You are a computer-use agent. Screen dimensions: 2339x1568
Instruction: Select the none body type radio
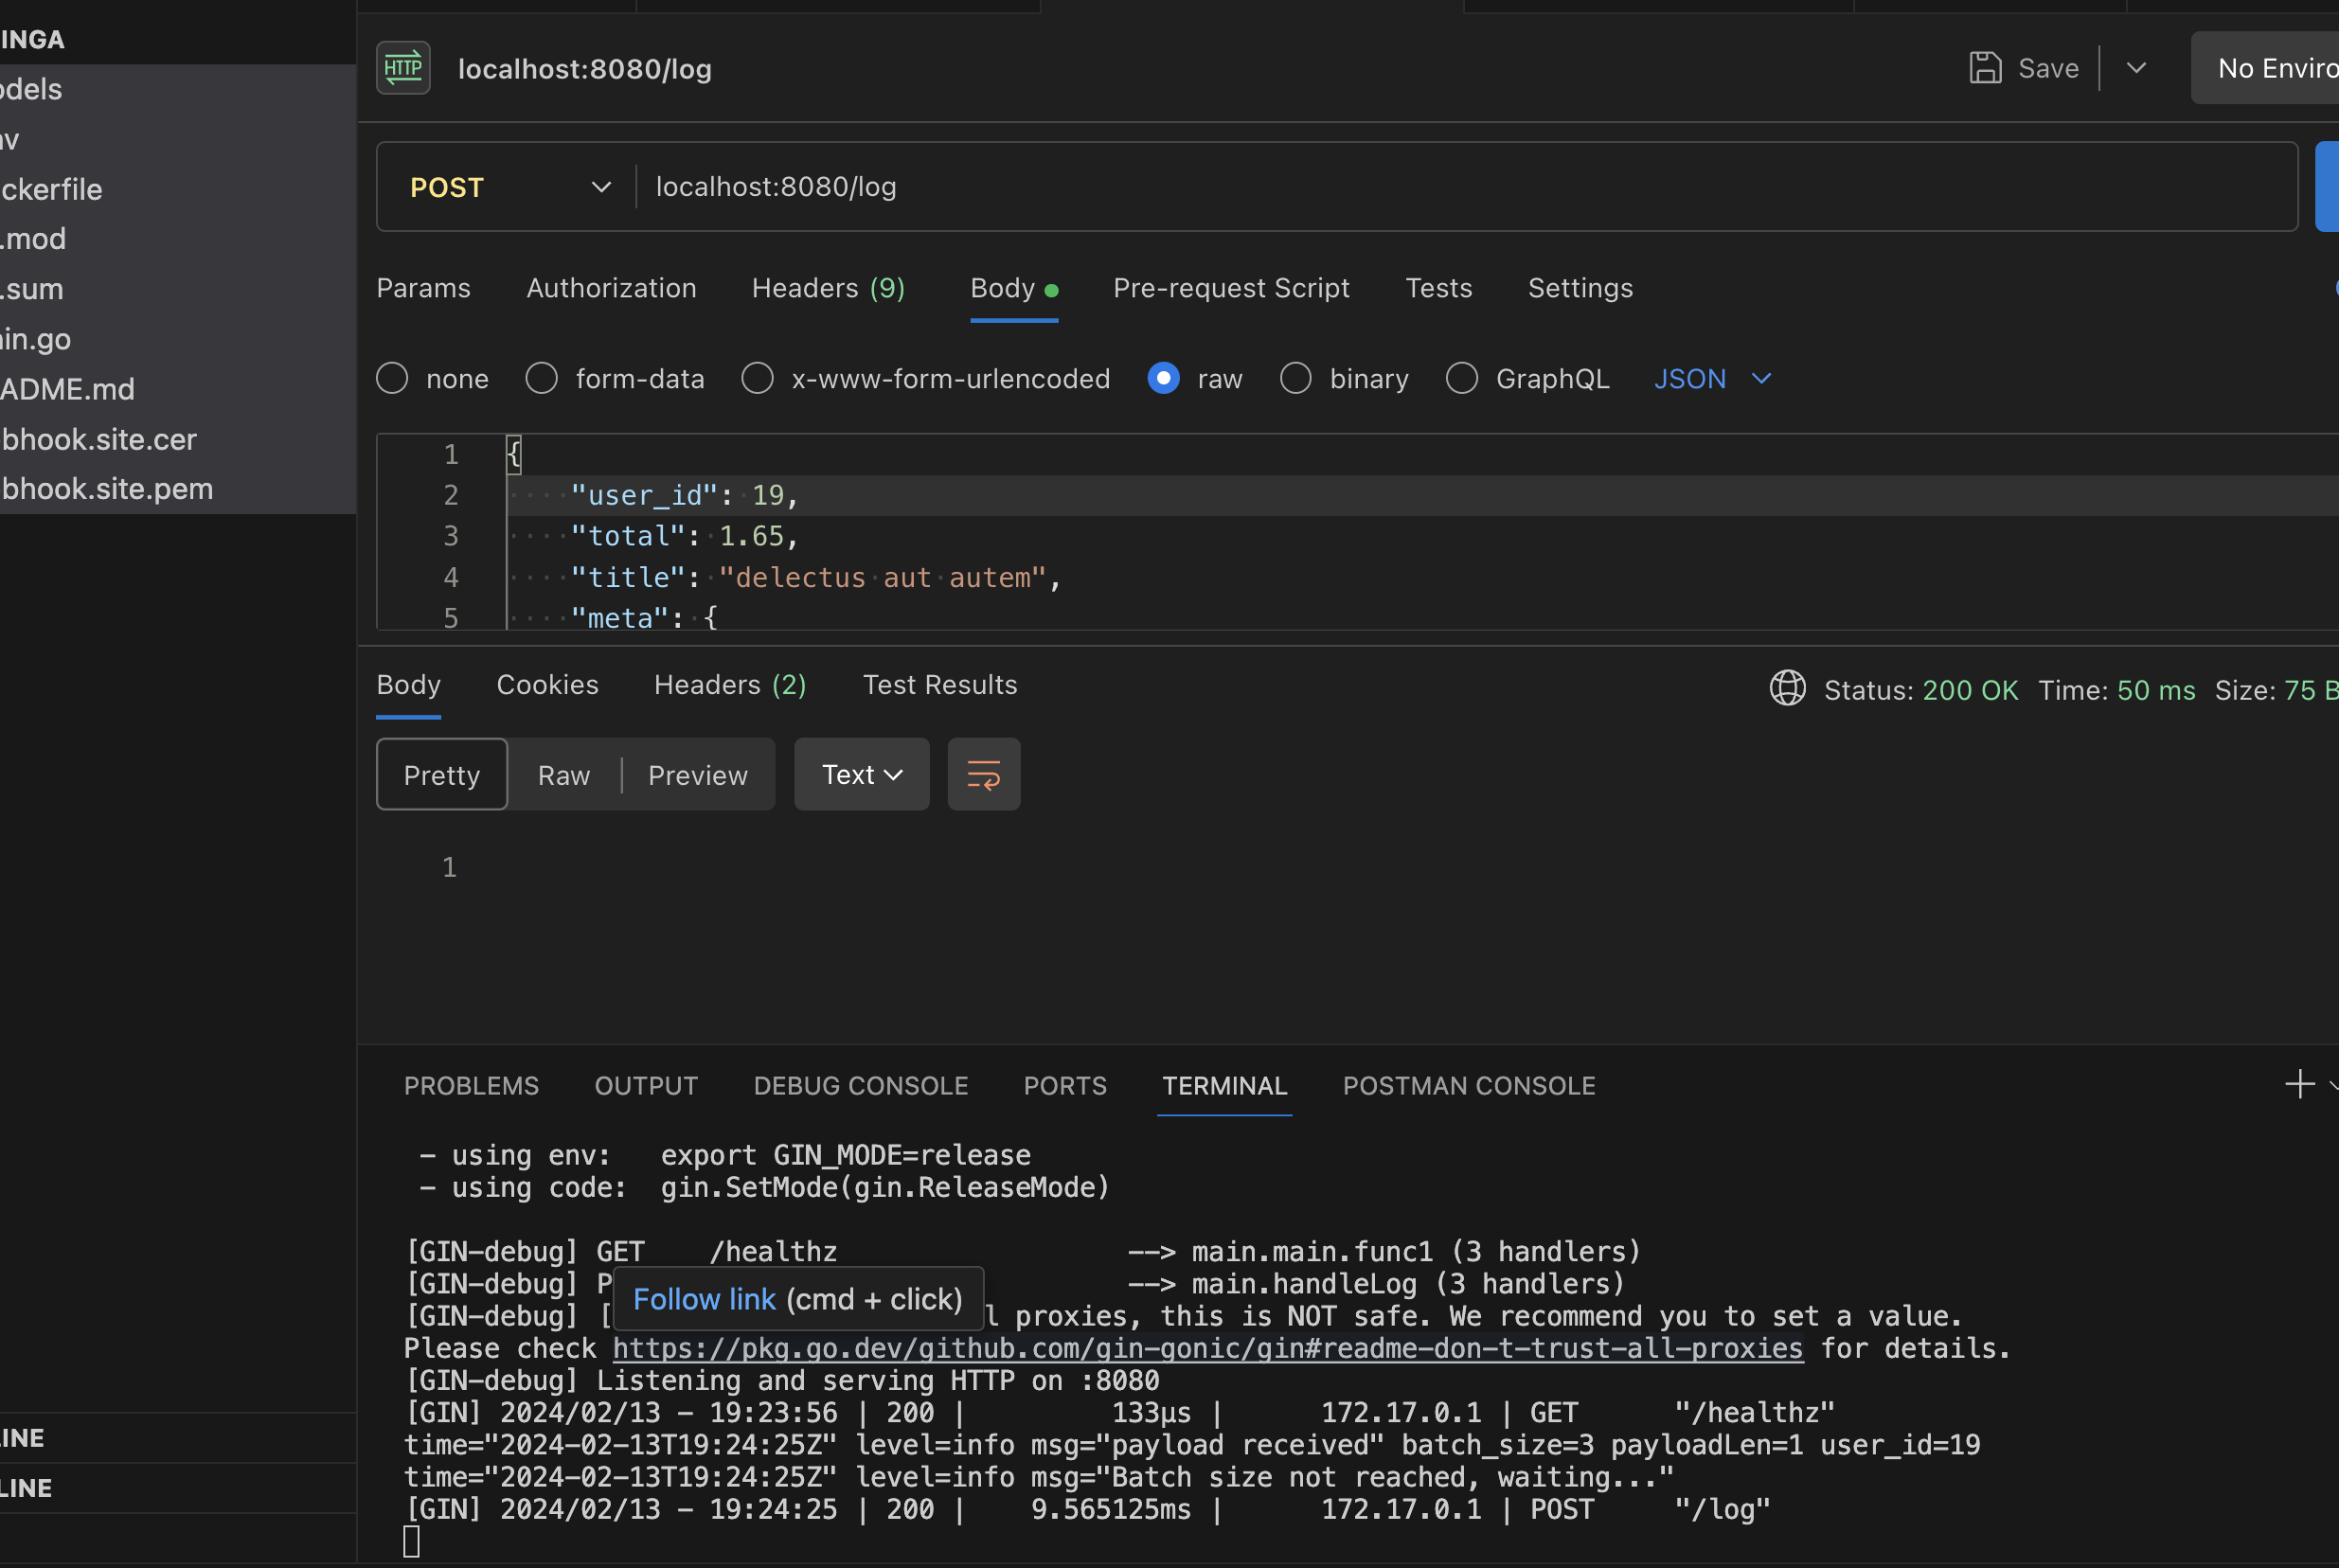pos(392,379)
